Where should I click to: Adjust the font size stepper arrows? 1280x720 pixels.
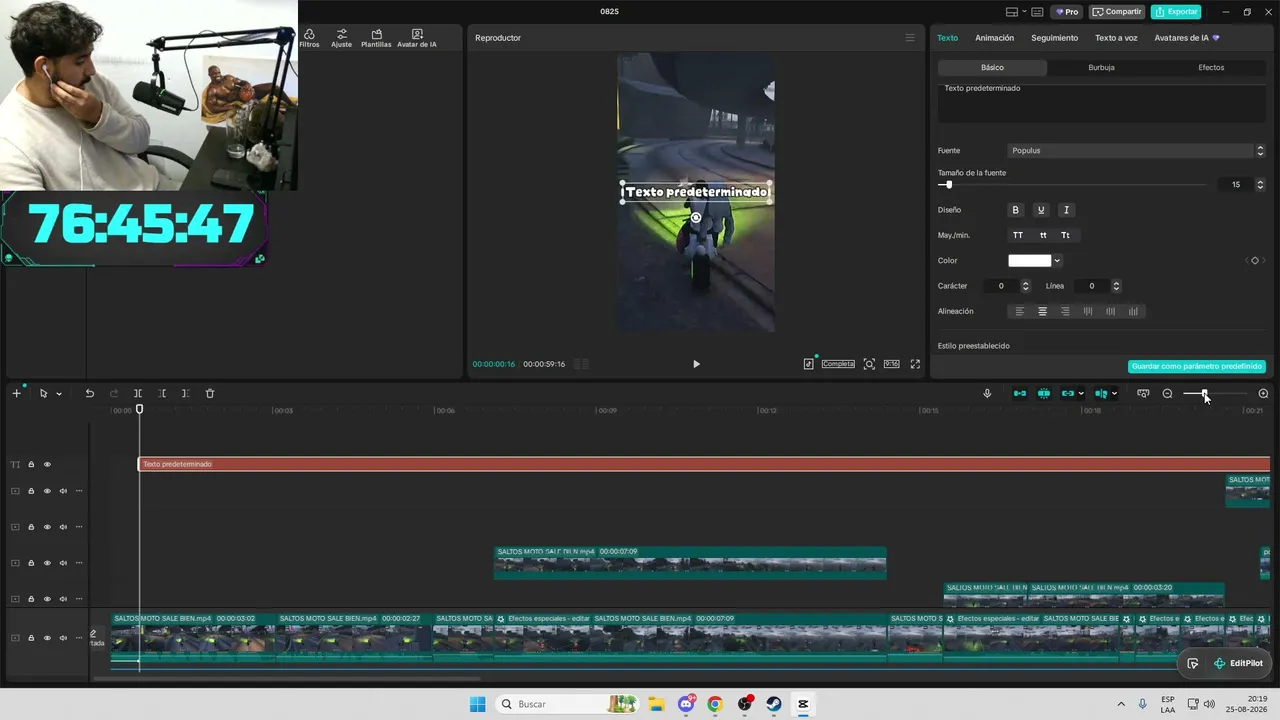[1260, 185]
